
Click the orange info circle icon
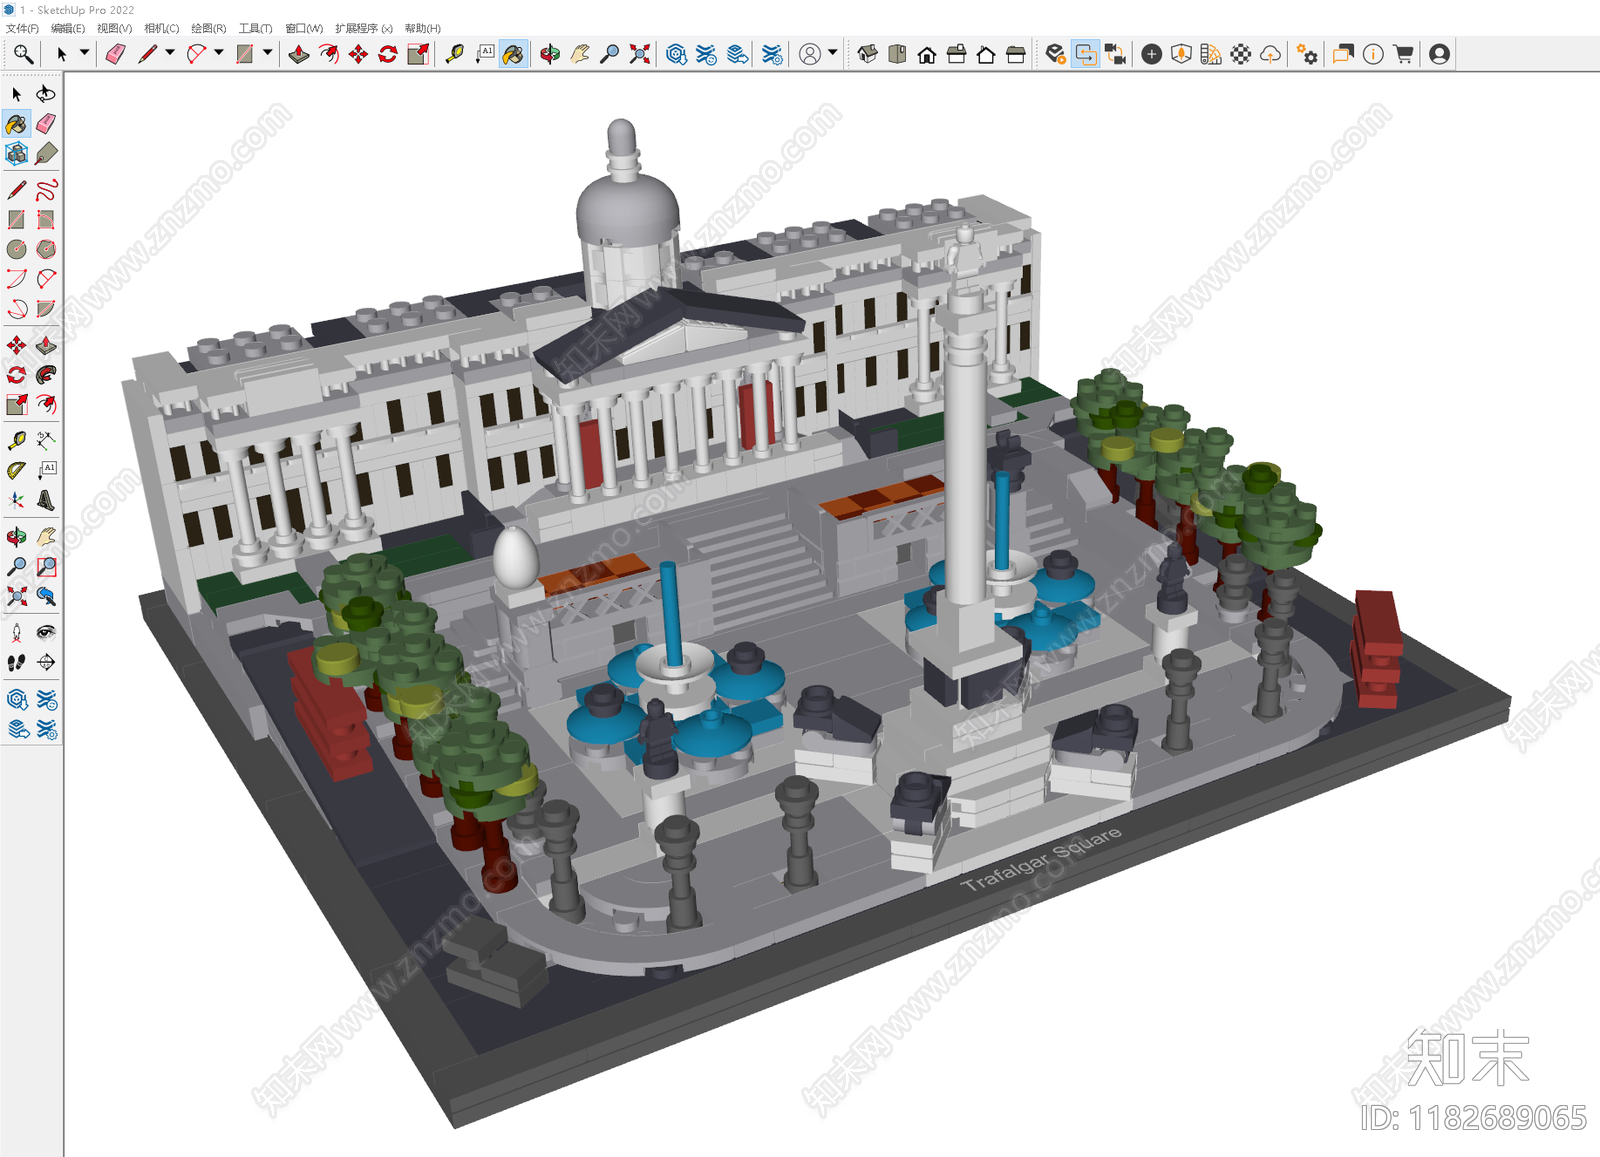(x=1373, y=54)
